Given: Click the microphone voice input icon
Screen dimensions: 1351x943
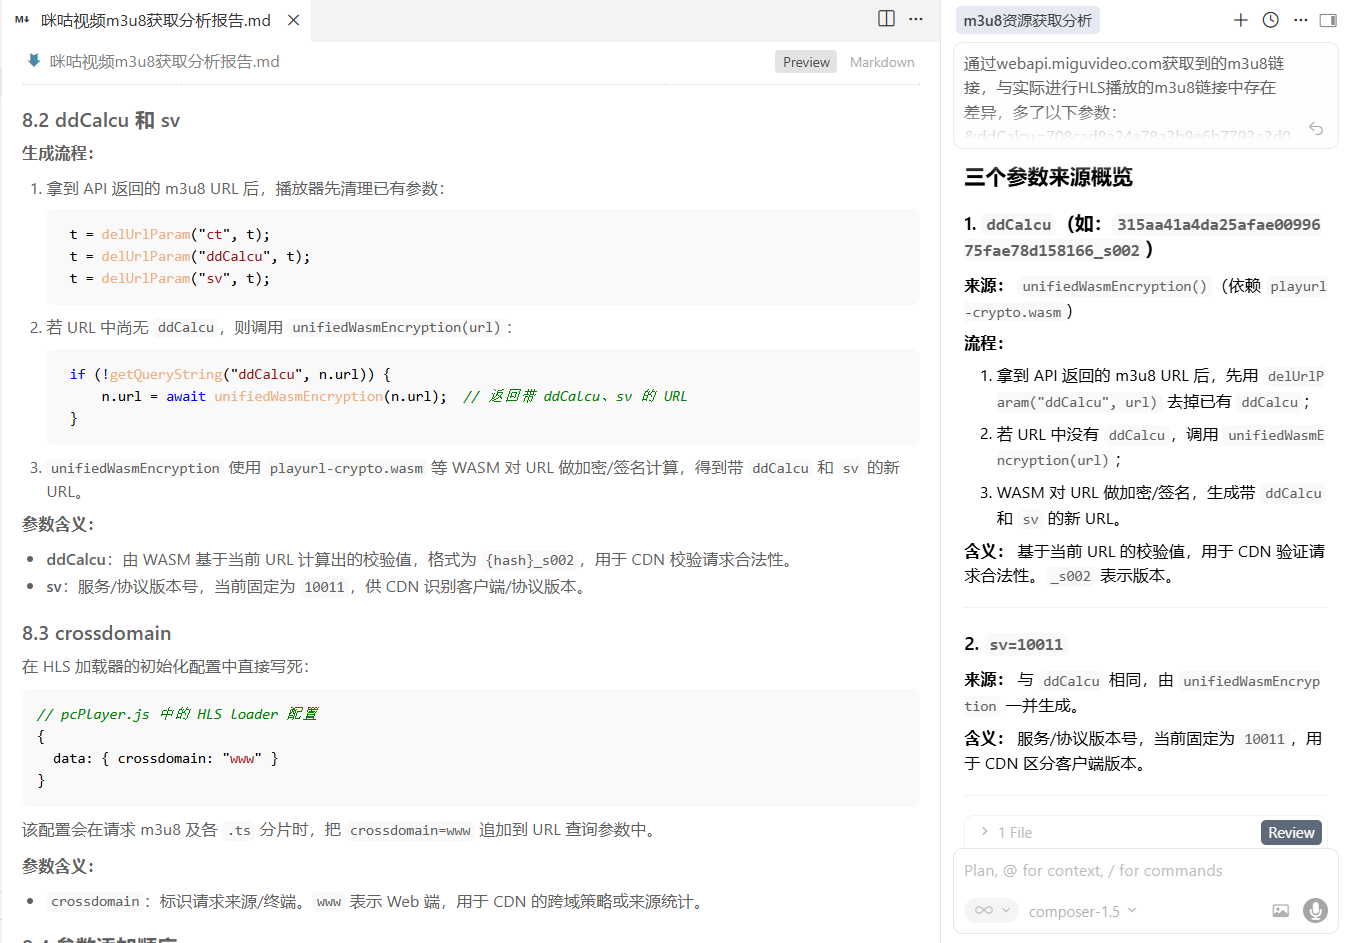Looking at the screenshot, I should (x=1316, y=910).
